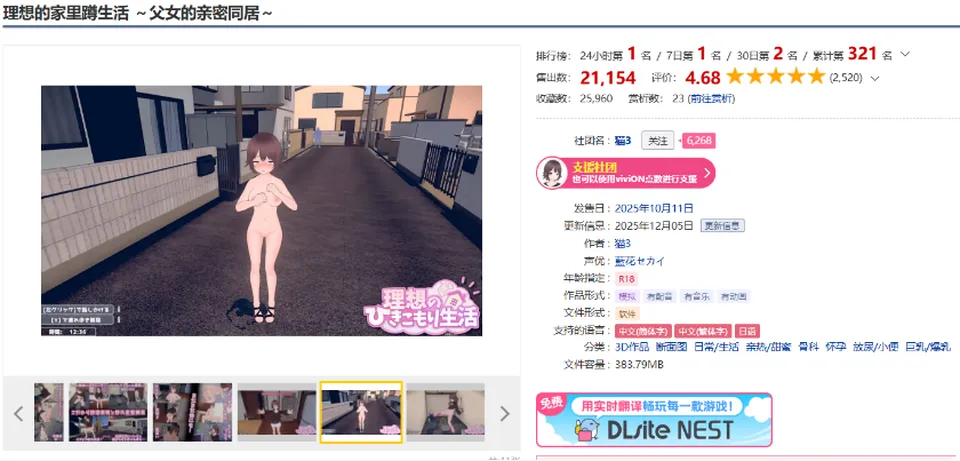
Task: Click the update date 2025年12月05日
Action: 654,225
